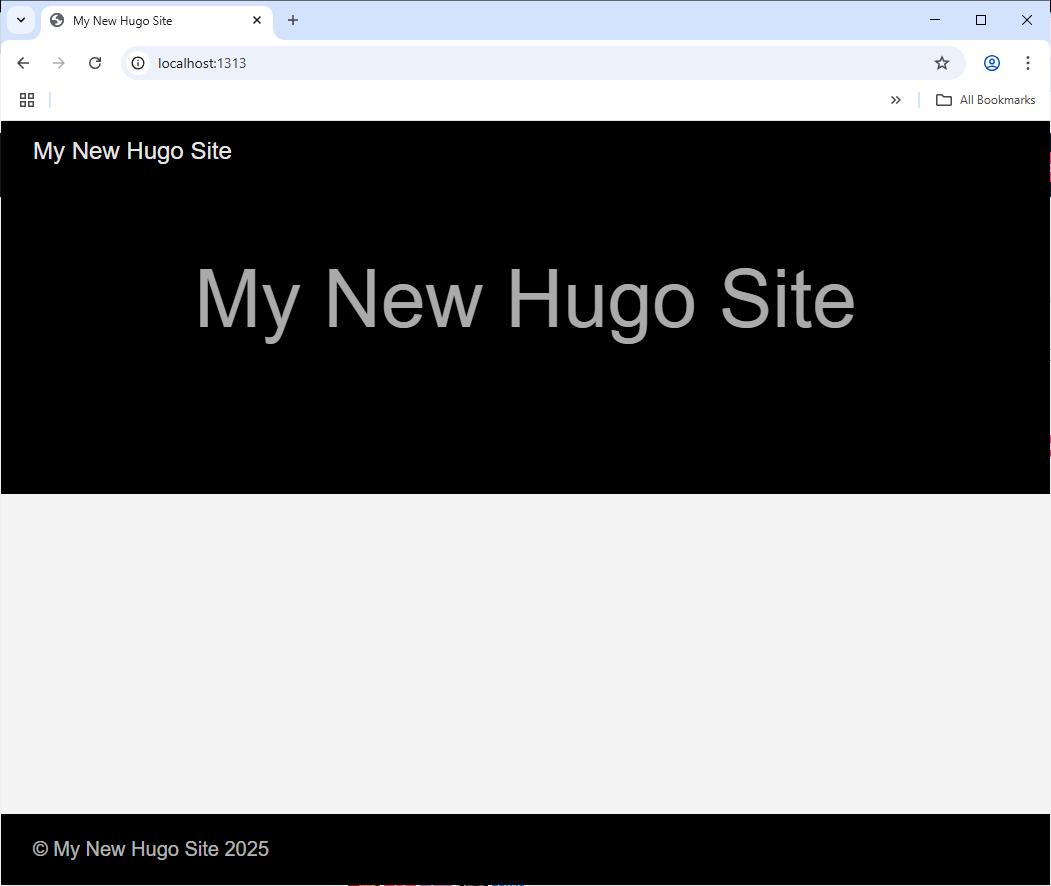Open the three-dot Chrome menu
Screen dimensions: 1051x886
pos(1028,62)
